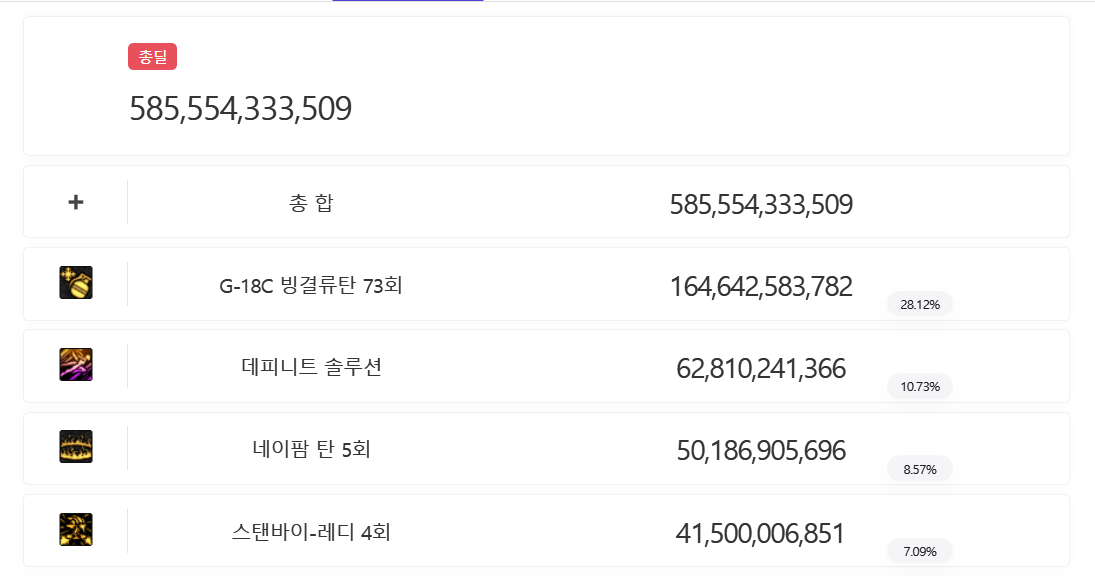Click the 164,642,583,782 damage value
Viewport: 1095px width, 576px height.
(x=761, y=287)
